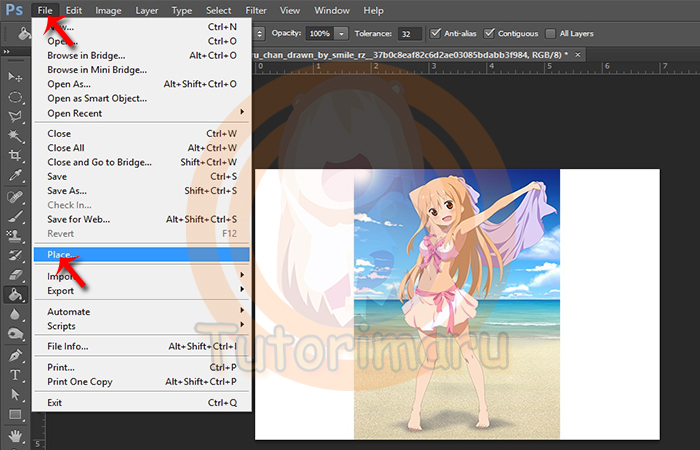Choose Place... from File menu

tap(142, 254)
